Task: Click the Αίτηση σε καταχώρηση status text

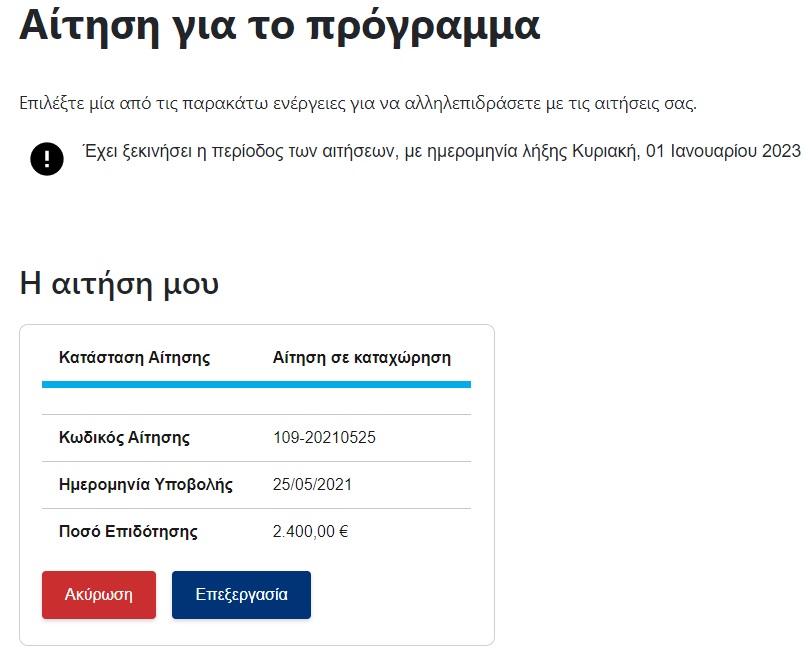Action: (x=362, y=358)
